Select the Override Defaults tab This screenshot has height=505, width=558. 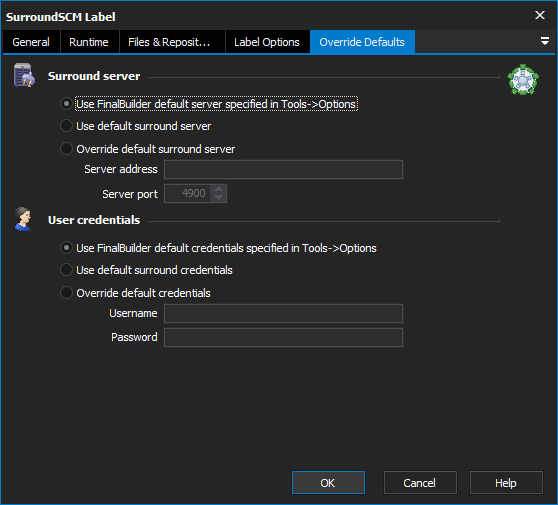362,42
